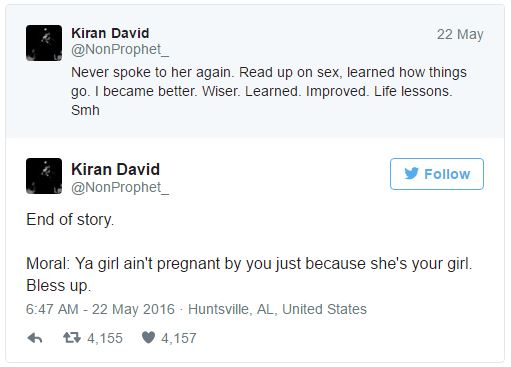
Task: Open Huntsville, AL, United States location
Action: pos(277,309)
